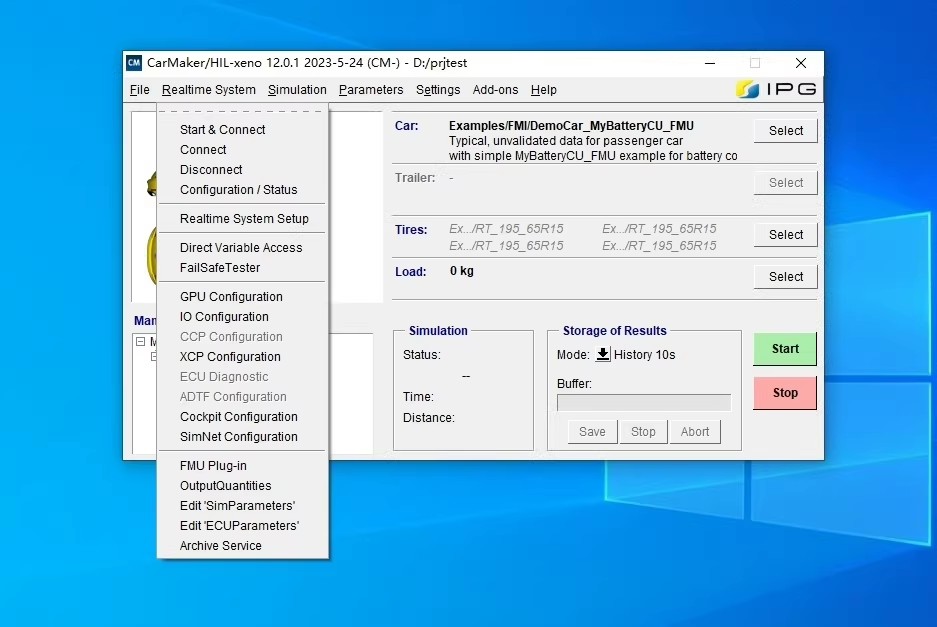Click the Buffer progress bar

tap(644, 402)
